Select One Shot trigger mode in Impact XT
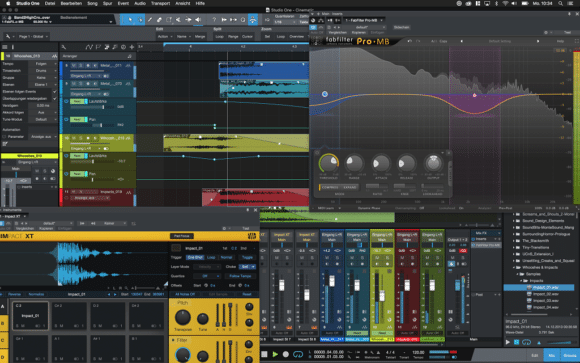 (195, 257)
